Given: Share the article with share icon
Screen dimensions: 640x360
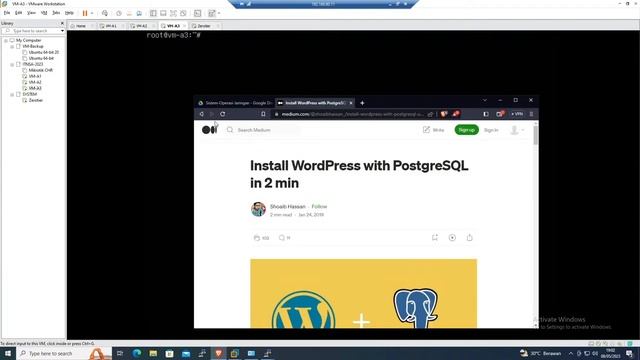Looking at the screenshot, I should 469,238.
